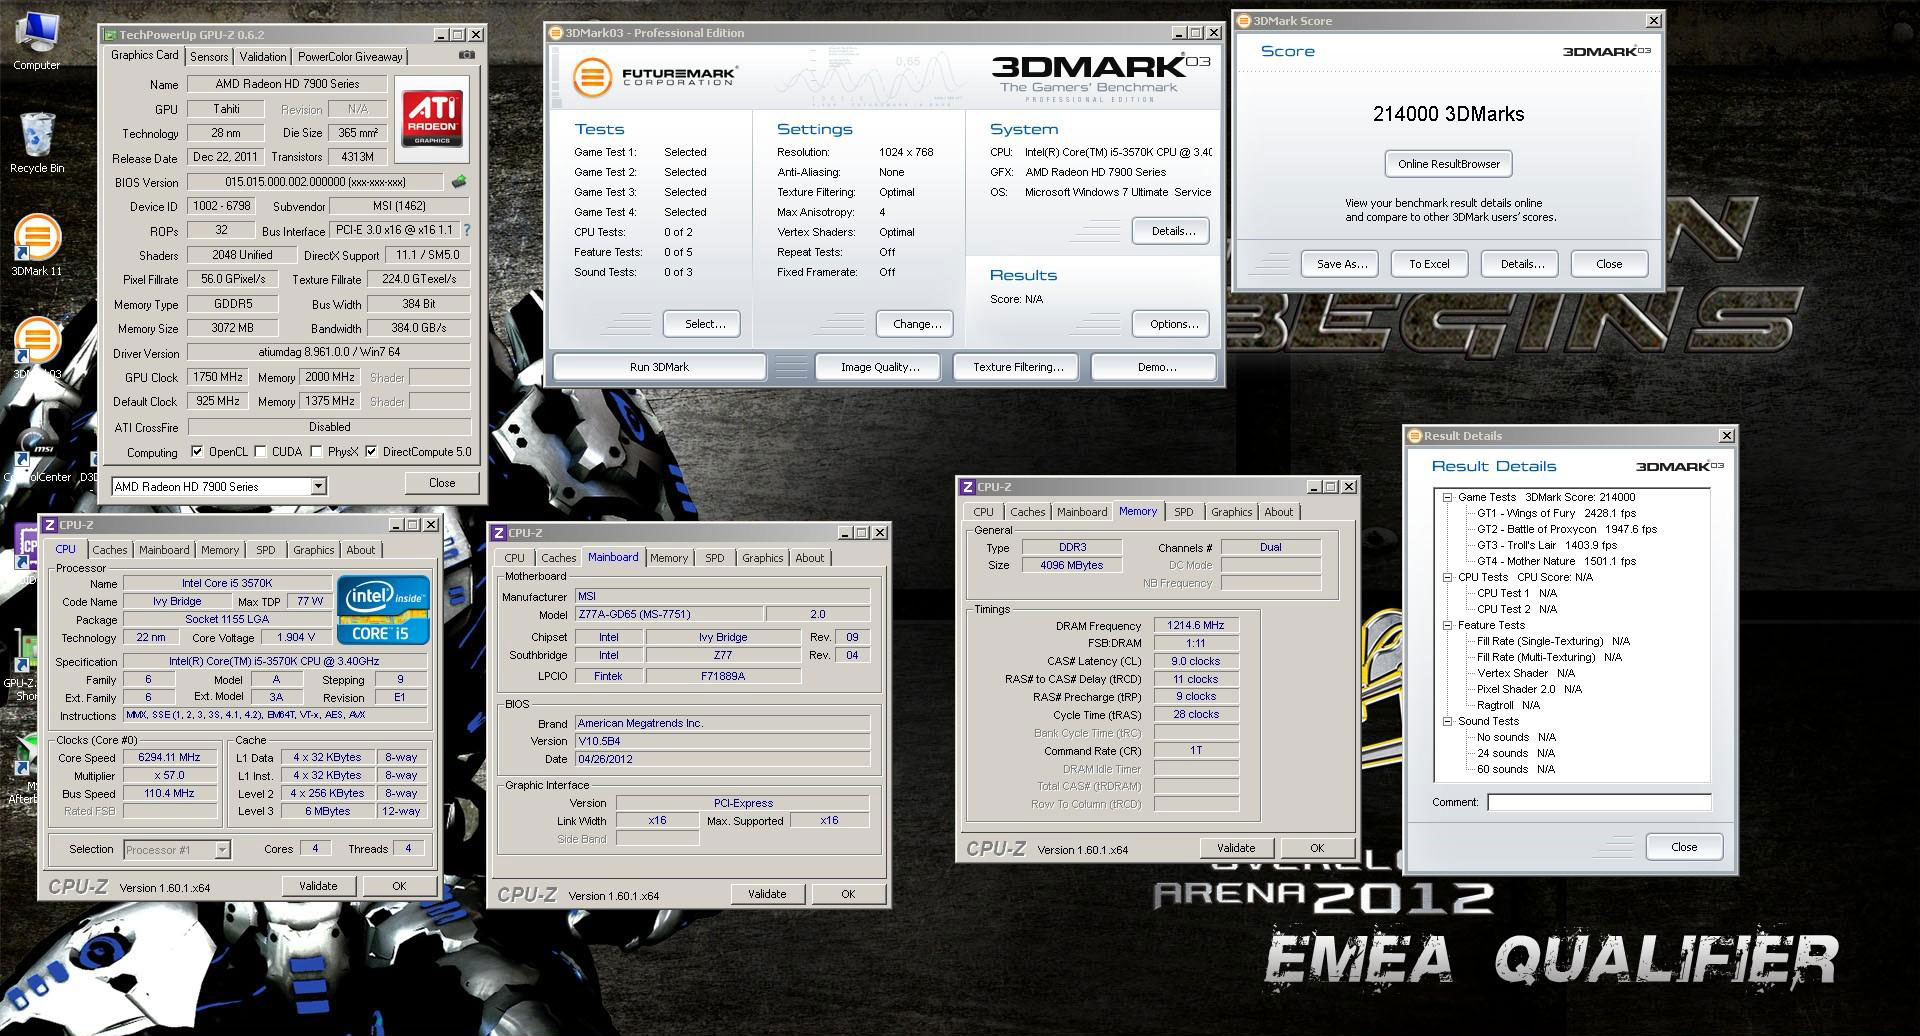Switch to the Sensors tab in GPU-Z
The height and width of the screenshot is (1036, 1920).
pos(209,57)
